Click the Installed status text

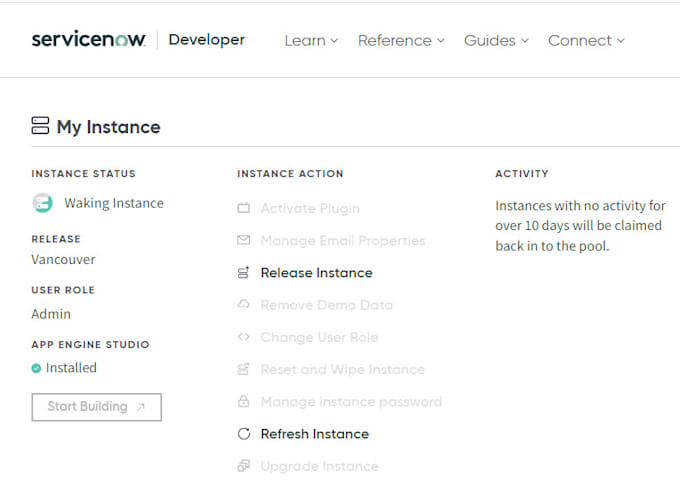point(71,368)
